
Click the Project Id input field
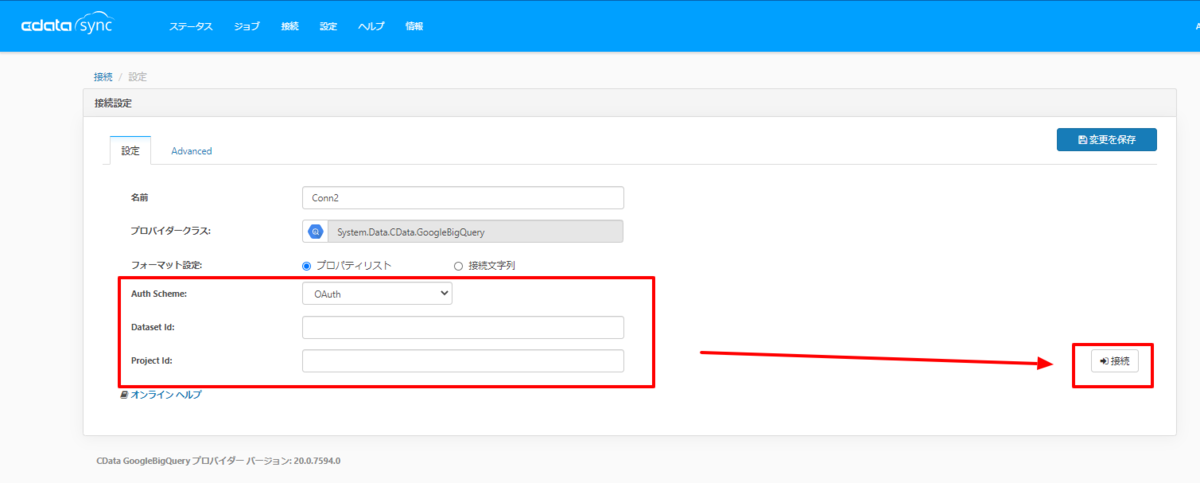462,361
